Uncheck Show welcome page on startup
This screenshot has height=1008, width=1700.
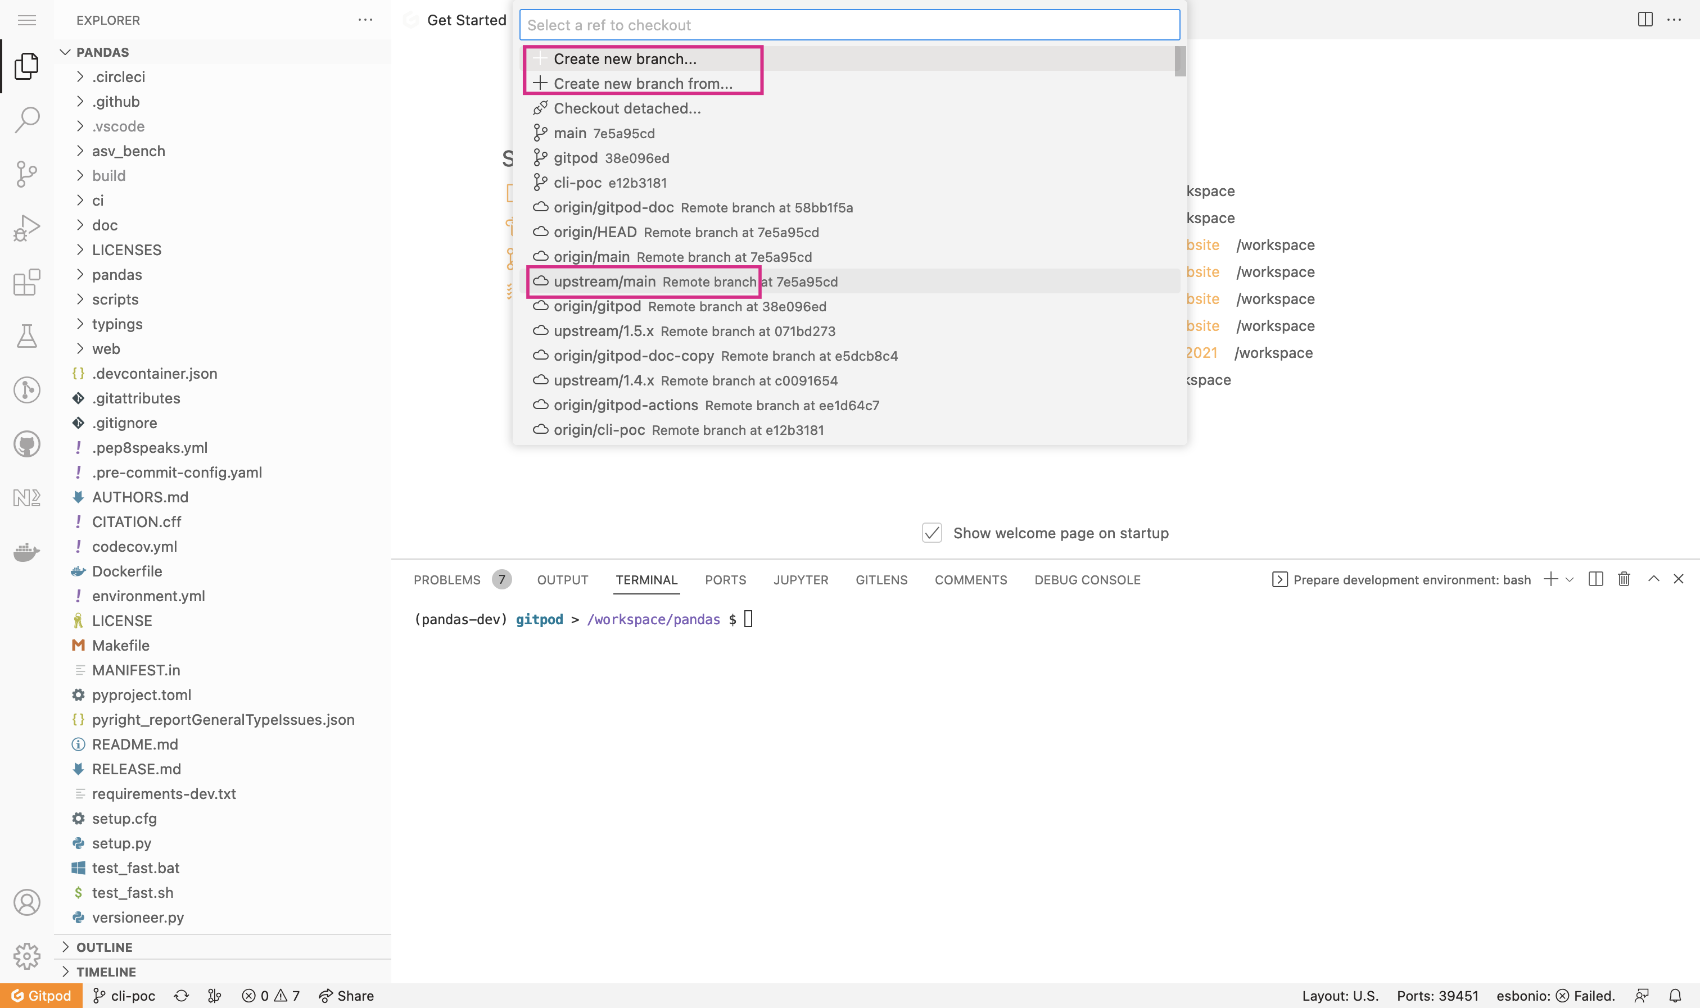[x=932, y=532]
